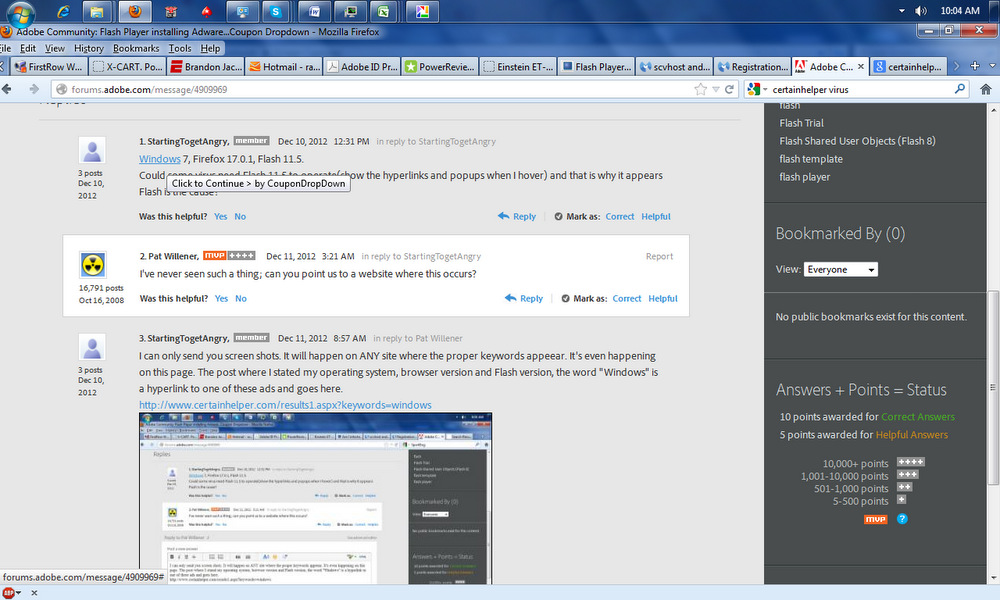Reload the current page
Image resolution: width=1000 pixels, height=600 pixels.
coord(729,89)
